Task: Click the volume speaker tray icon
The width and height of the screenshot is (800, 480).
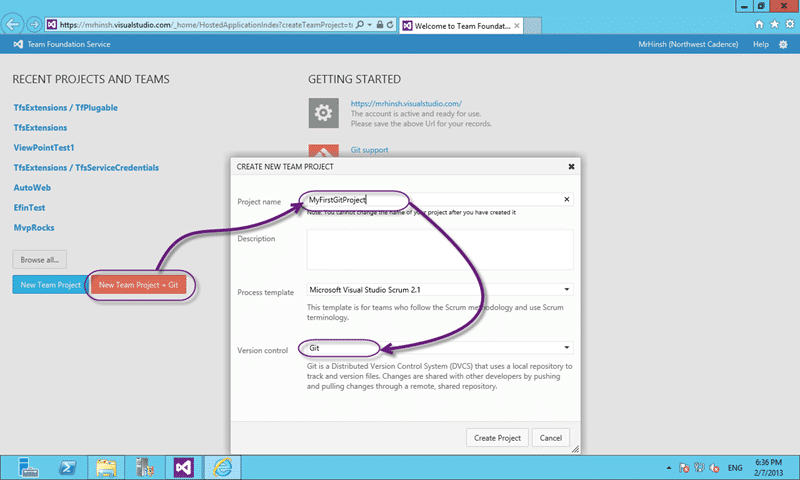Action: [715, 468]
